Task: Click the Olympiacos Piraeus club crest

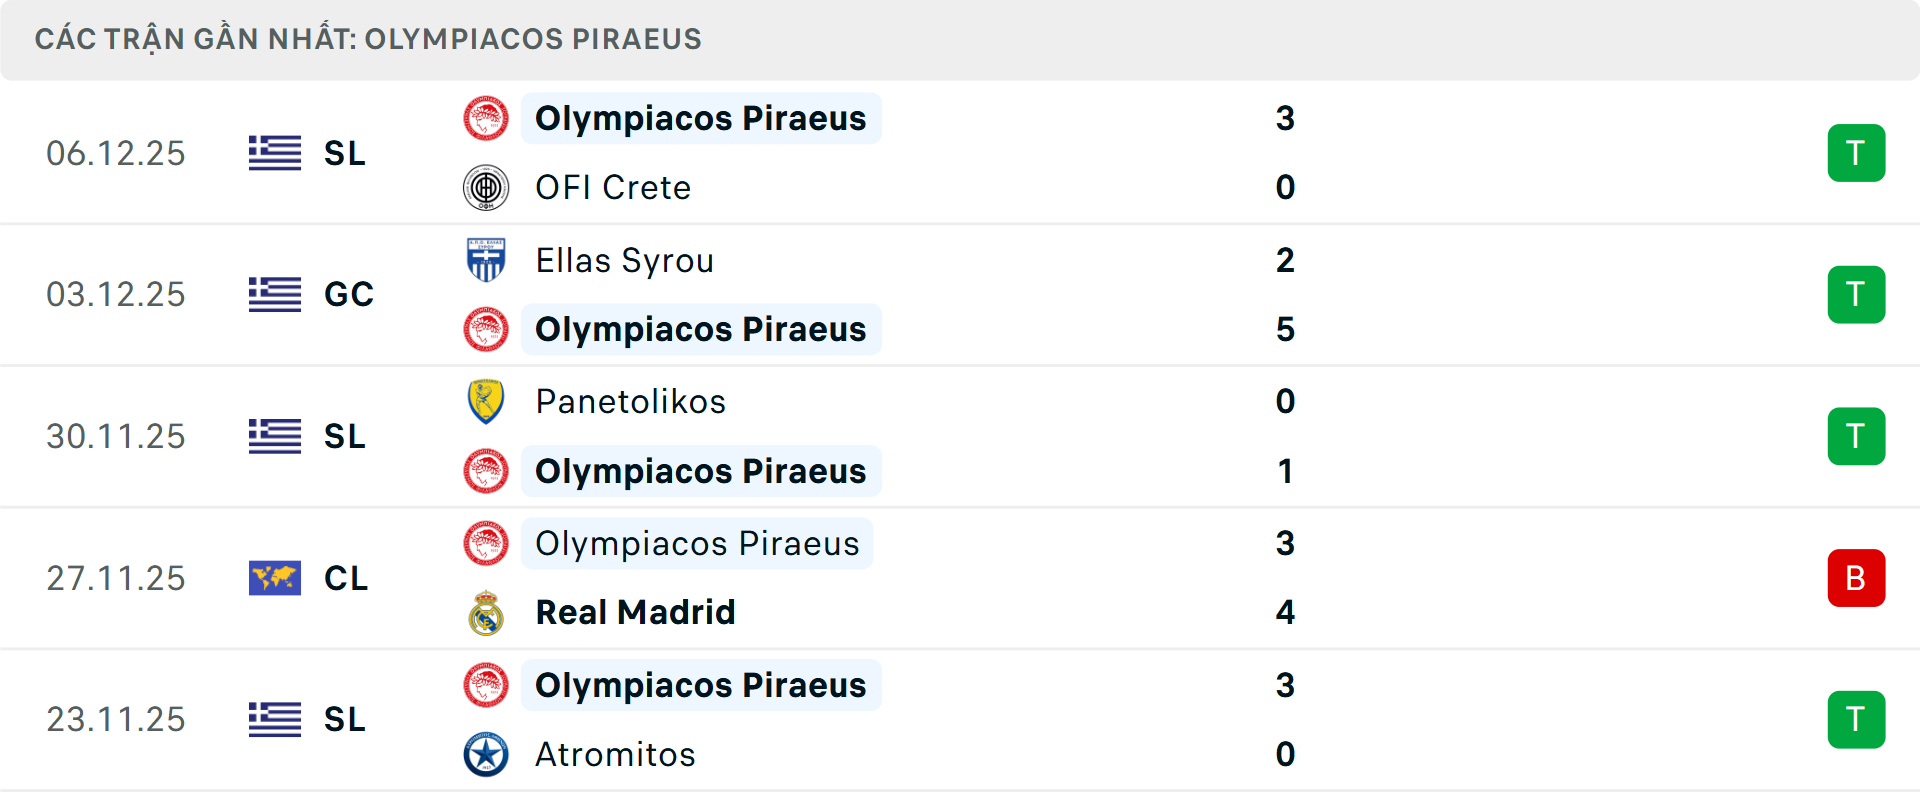Action: click(x=486, y=118)
